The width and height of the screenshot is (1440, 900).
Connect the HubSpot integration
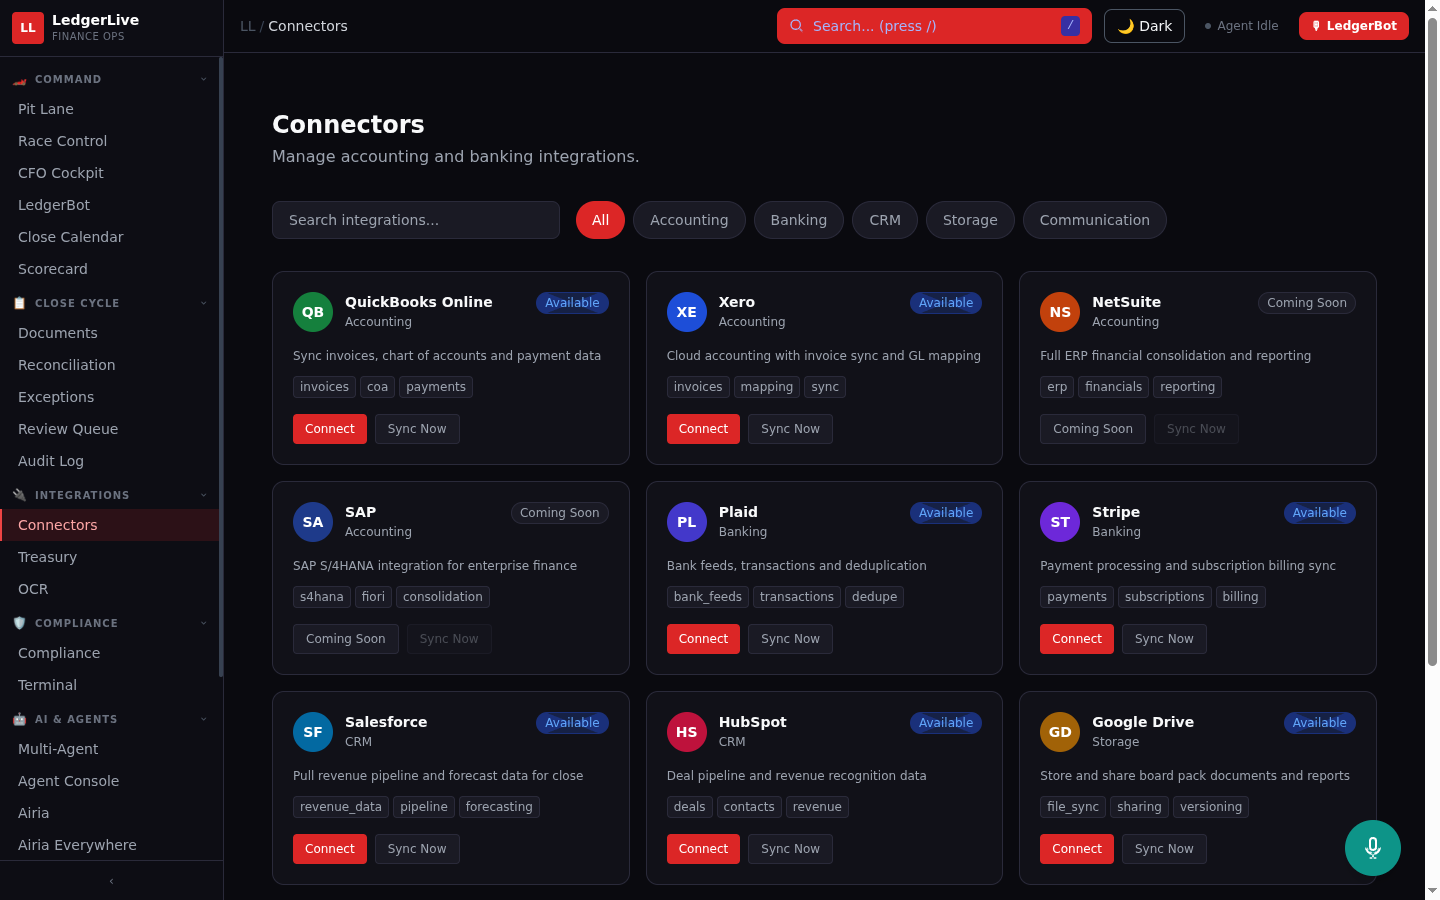[703, 849]
